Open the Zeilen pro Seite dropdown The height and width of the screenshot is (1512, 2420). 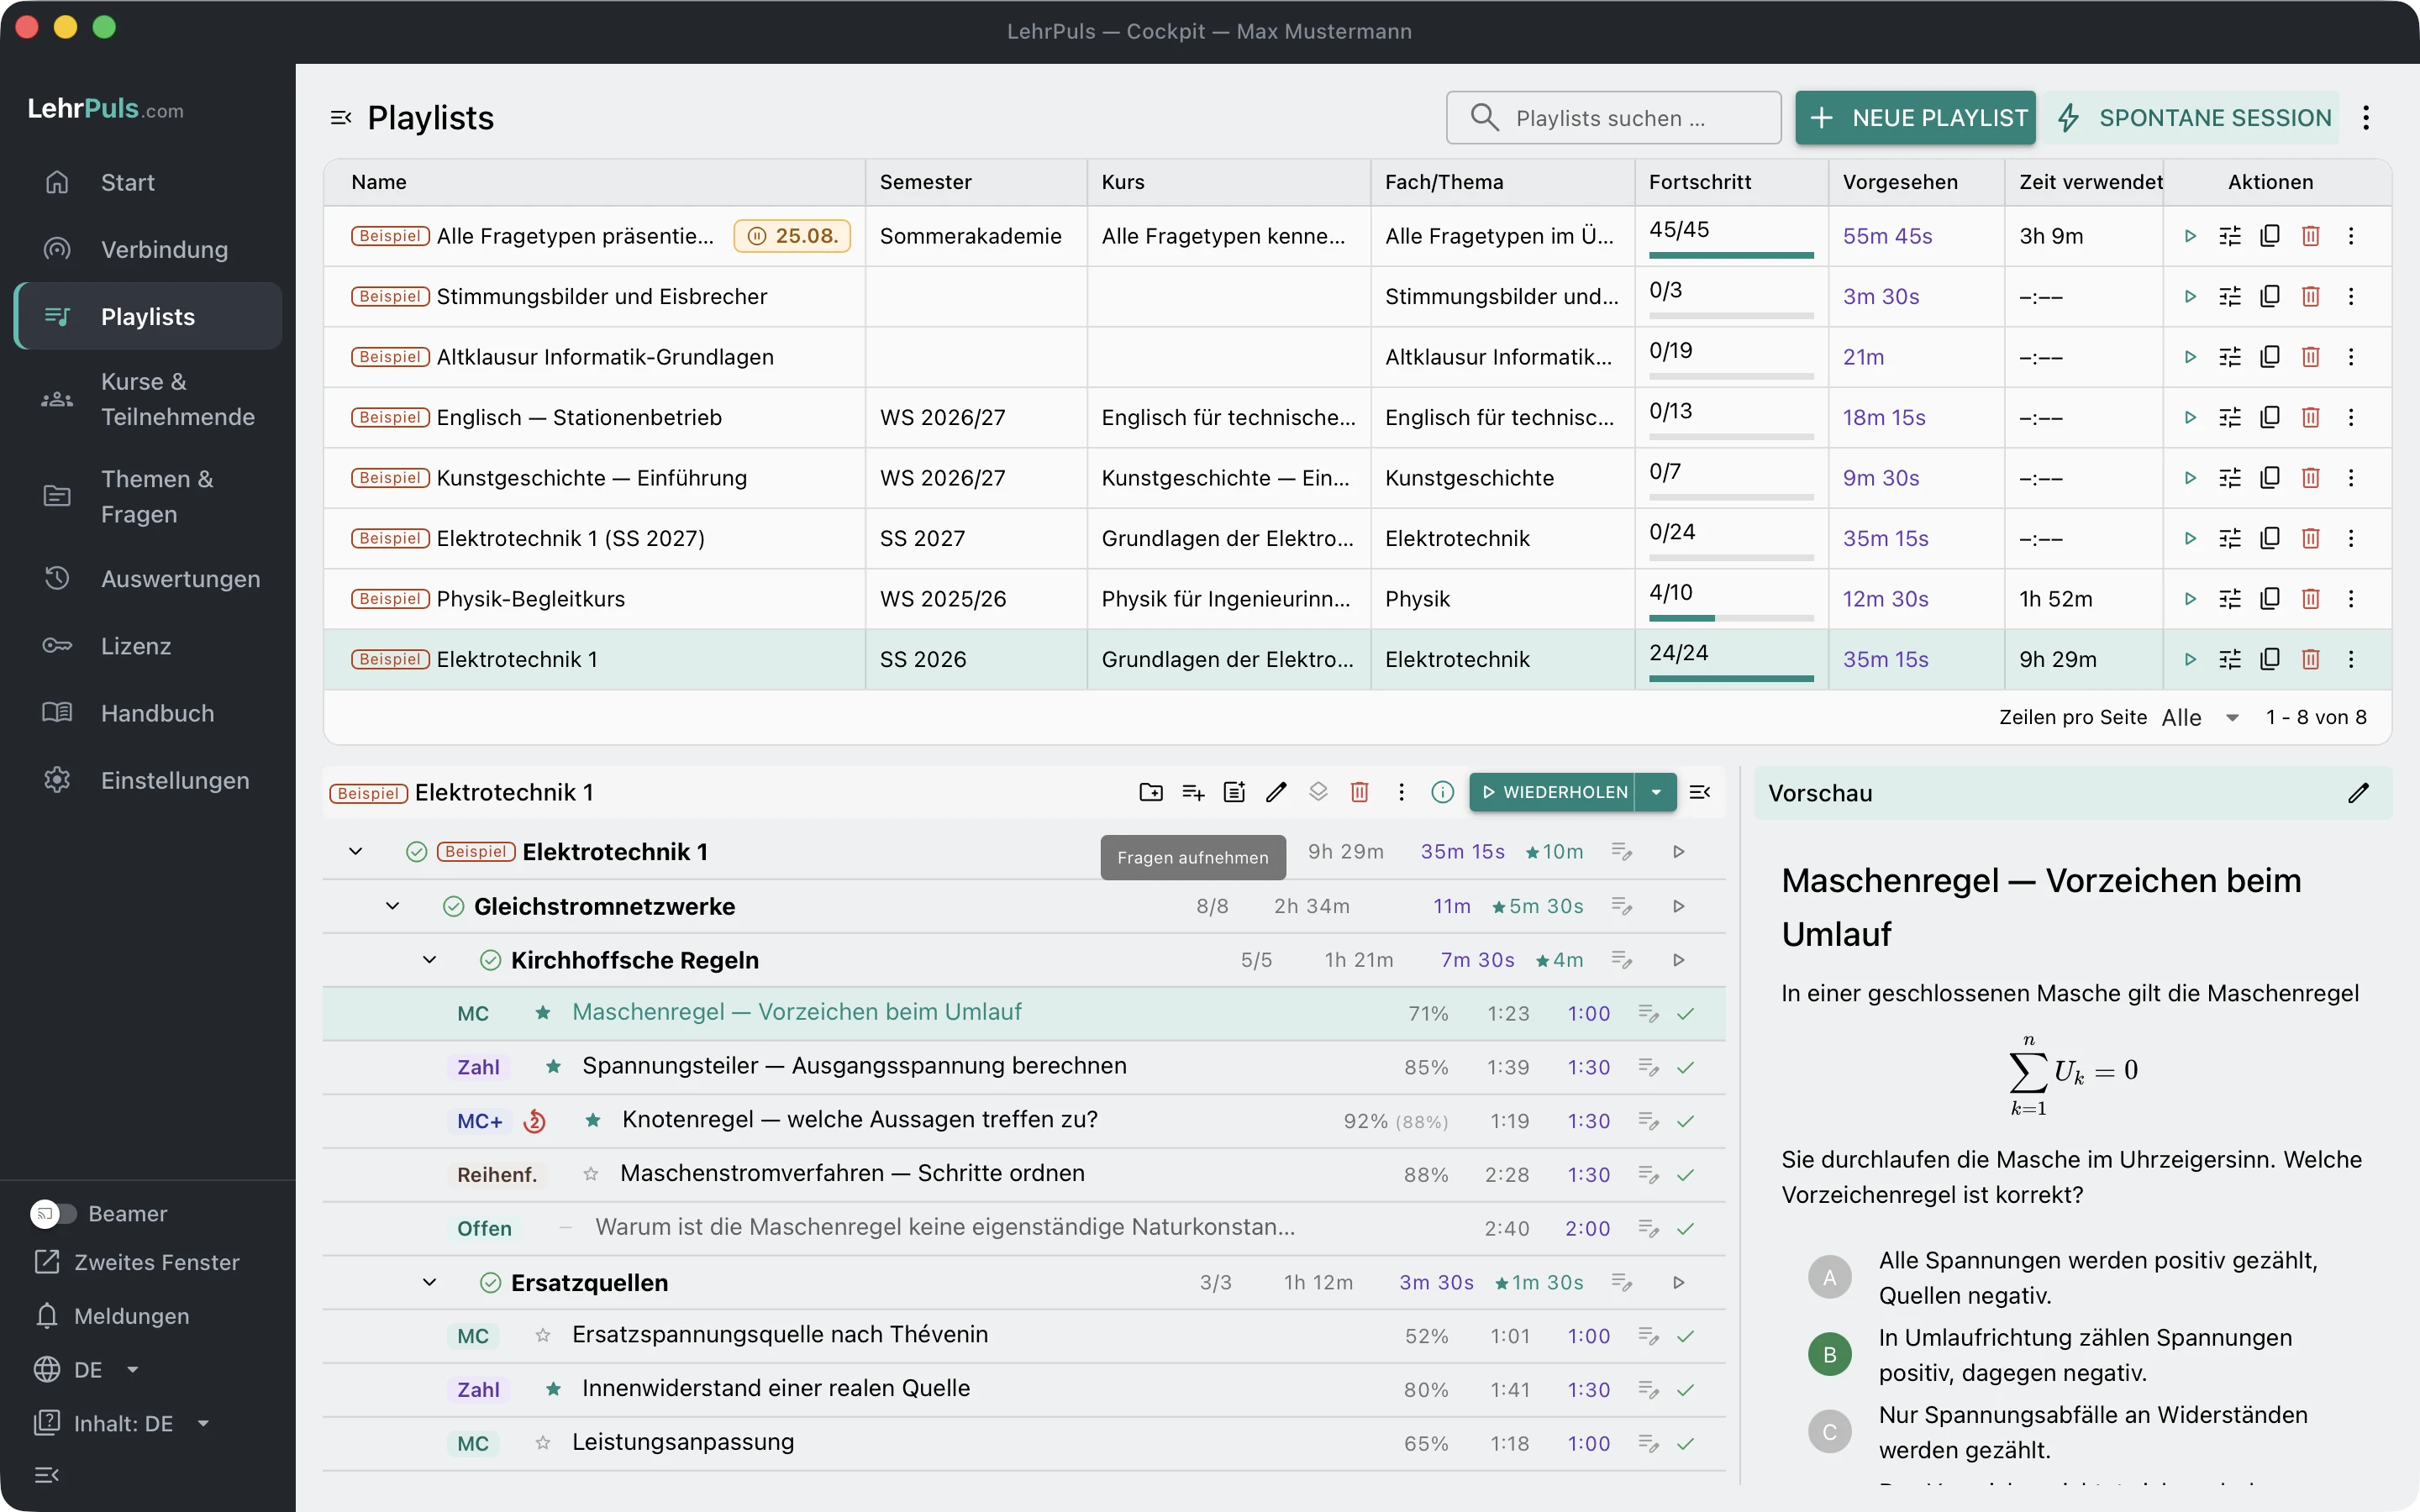(2202, 717)
